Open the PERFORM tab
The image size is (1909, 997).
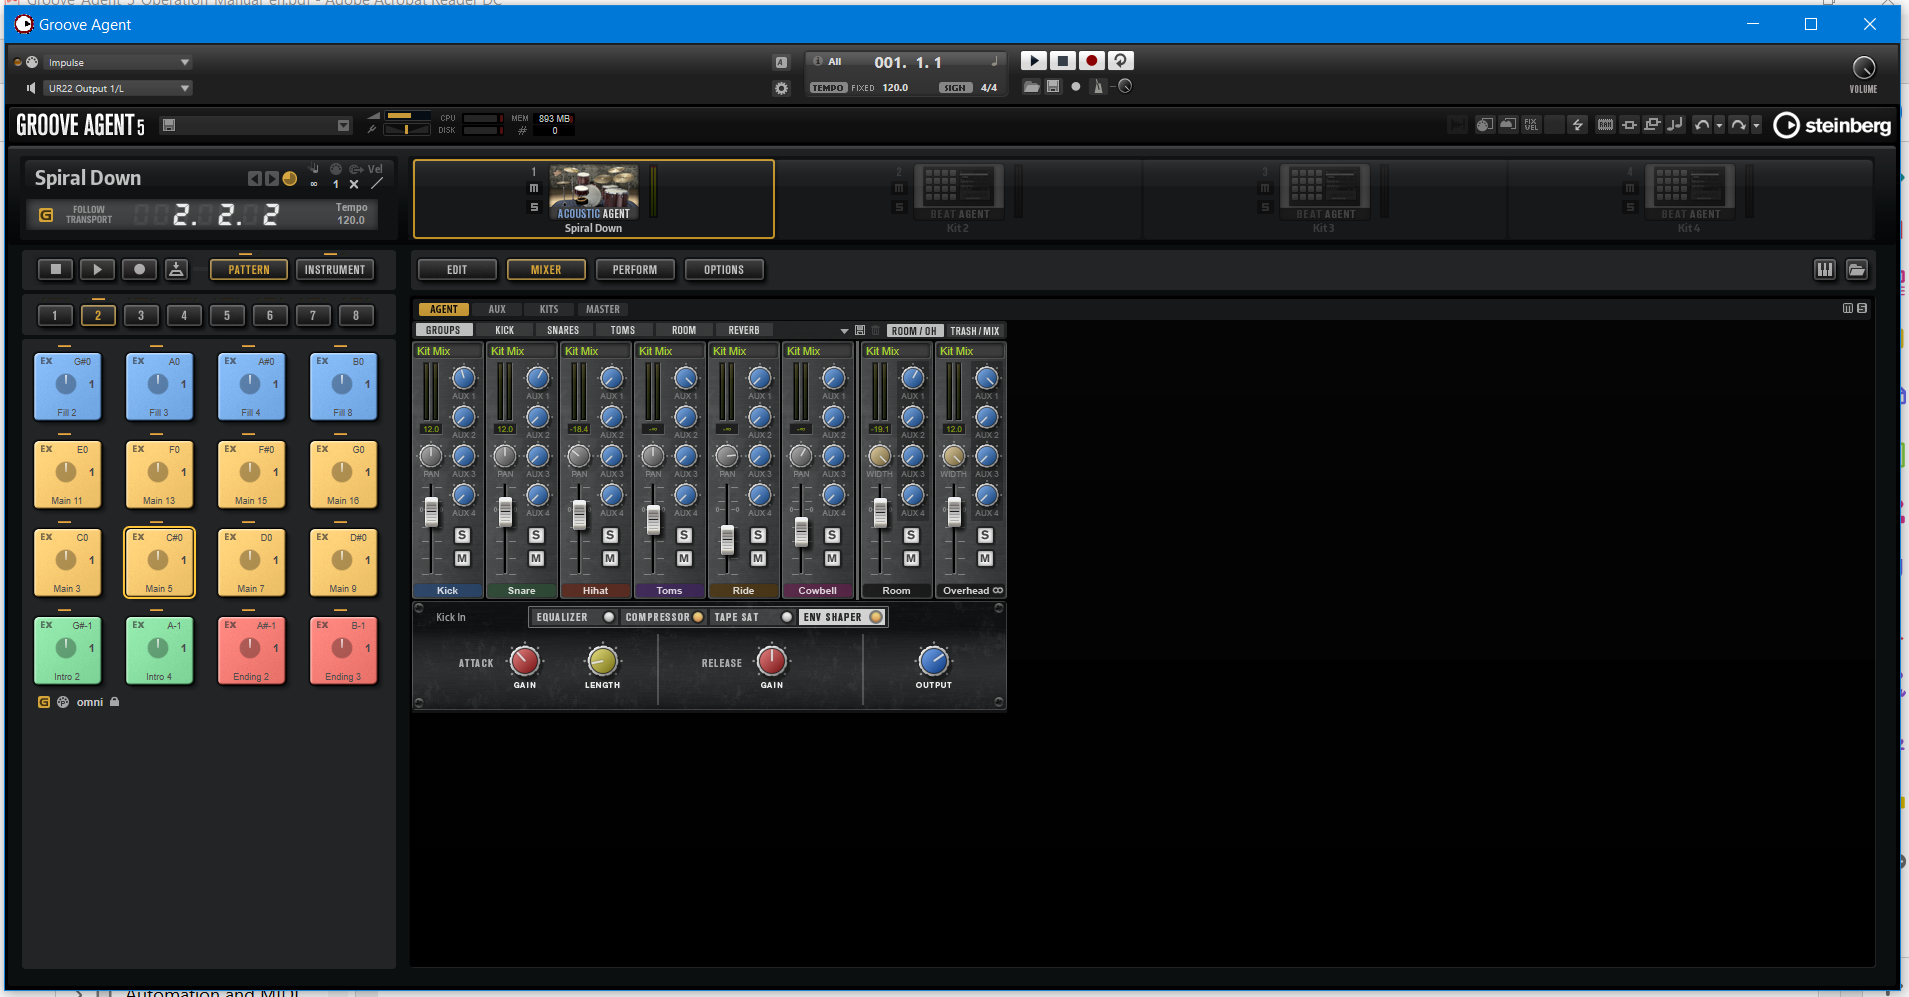tap(635, 270)
